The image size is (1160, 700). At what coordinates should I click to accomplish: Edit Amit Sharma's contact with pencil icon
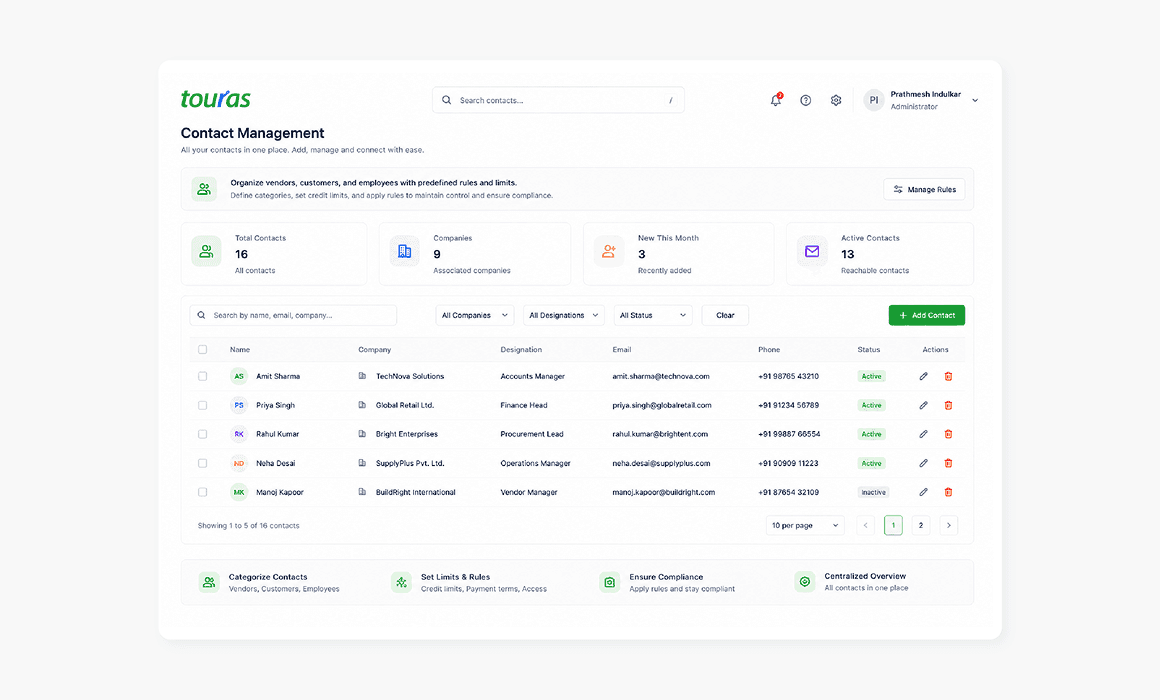[923, 376]
